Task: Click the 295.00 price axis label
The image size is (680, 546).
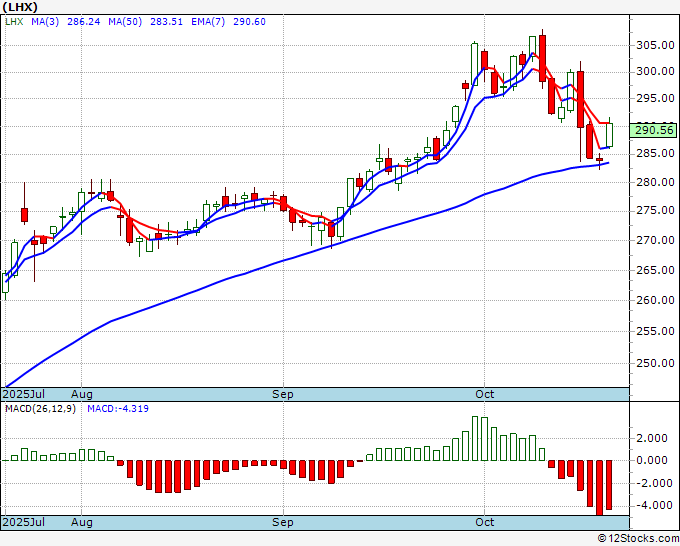Action: [x=655, y=98]
